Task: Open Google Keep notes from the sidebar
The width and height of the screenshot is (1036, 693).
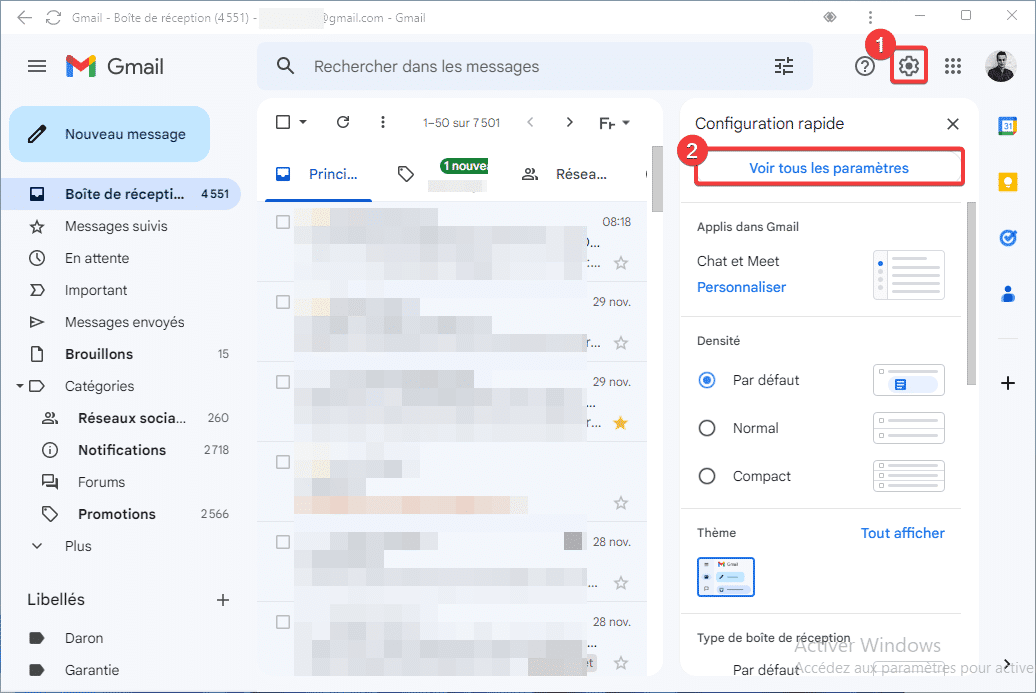Action: pos(1007,182)
